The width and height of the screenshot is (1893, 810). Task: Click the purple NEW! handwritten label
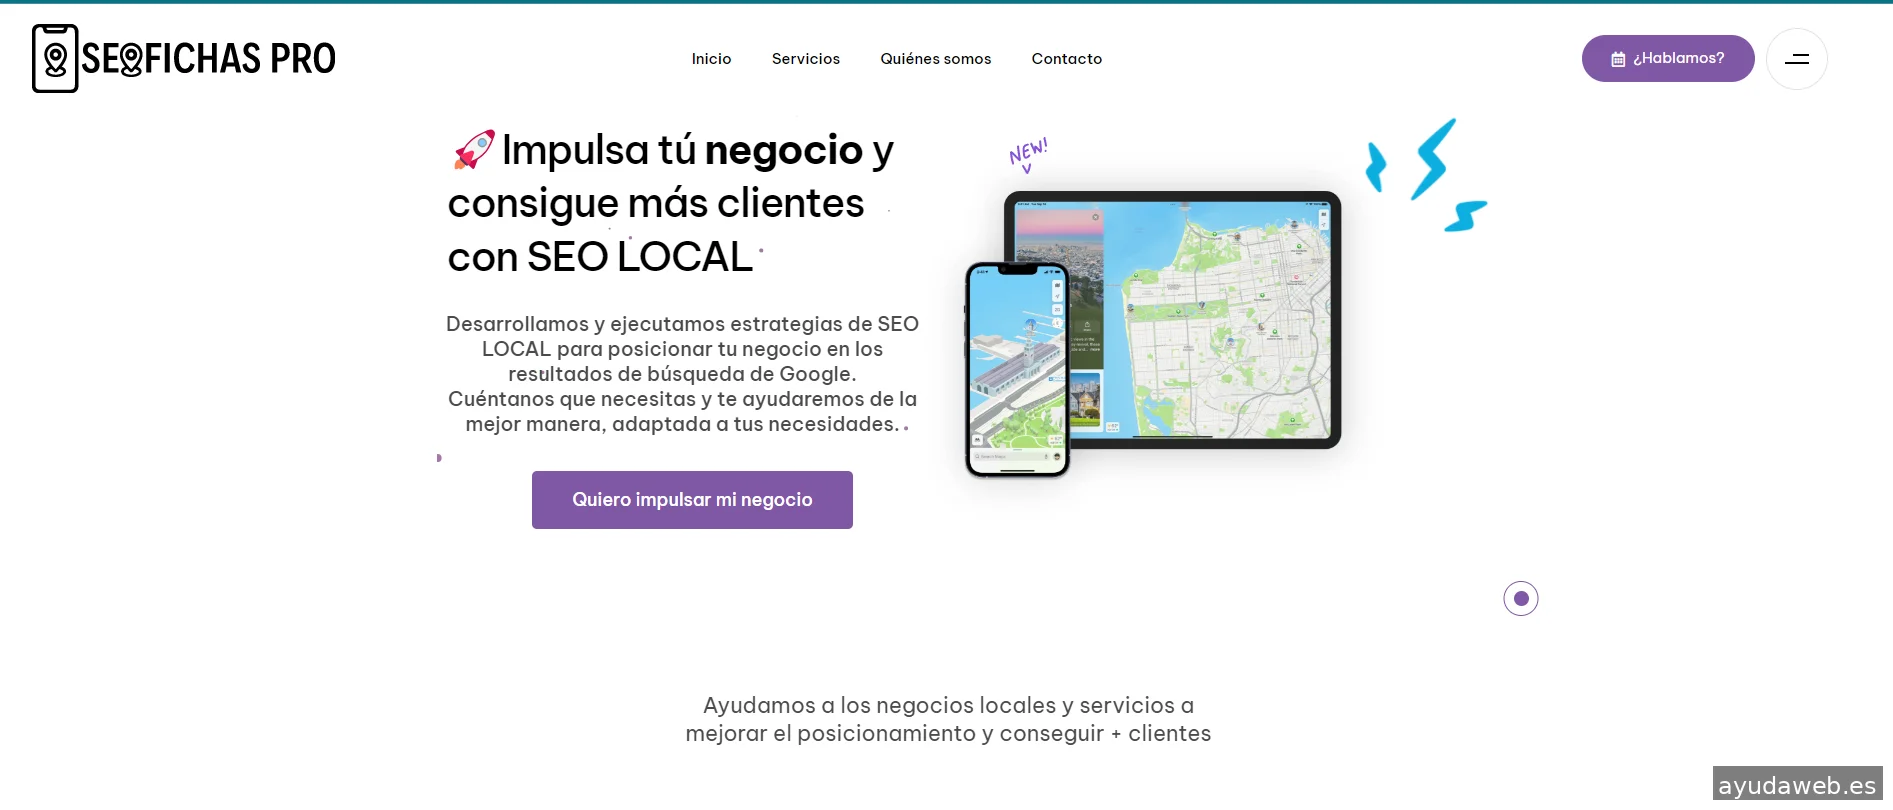(x=1028, y=153)
